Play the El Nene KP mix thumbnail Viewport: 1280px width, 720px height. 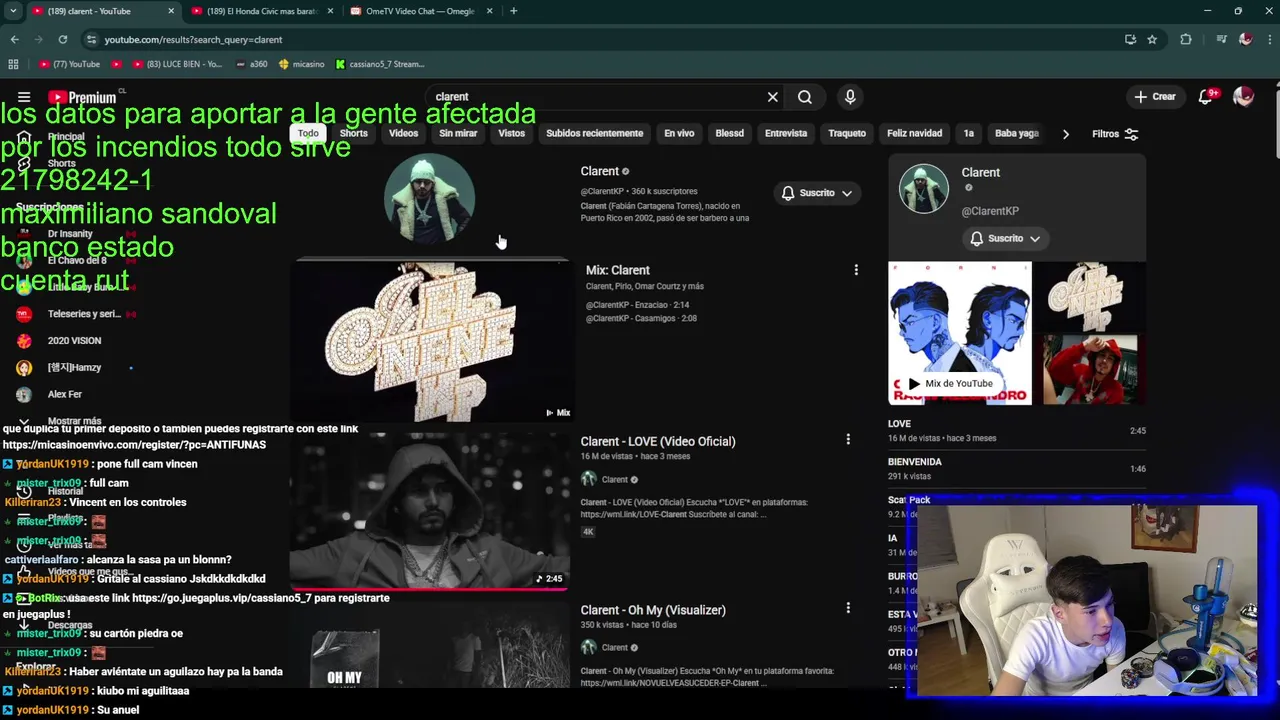431,341
